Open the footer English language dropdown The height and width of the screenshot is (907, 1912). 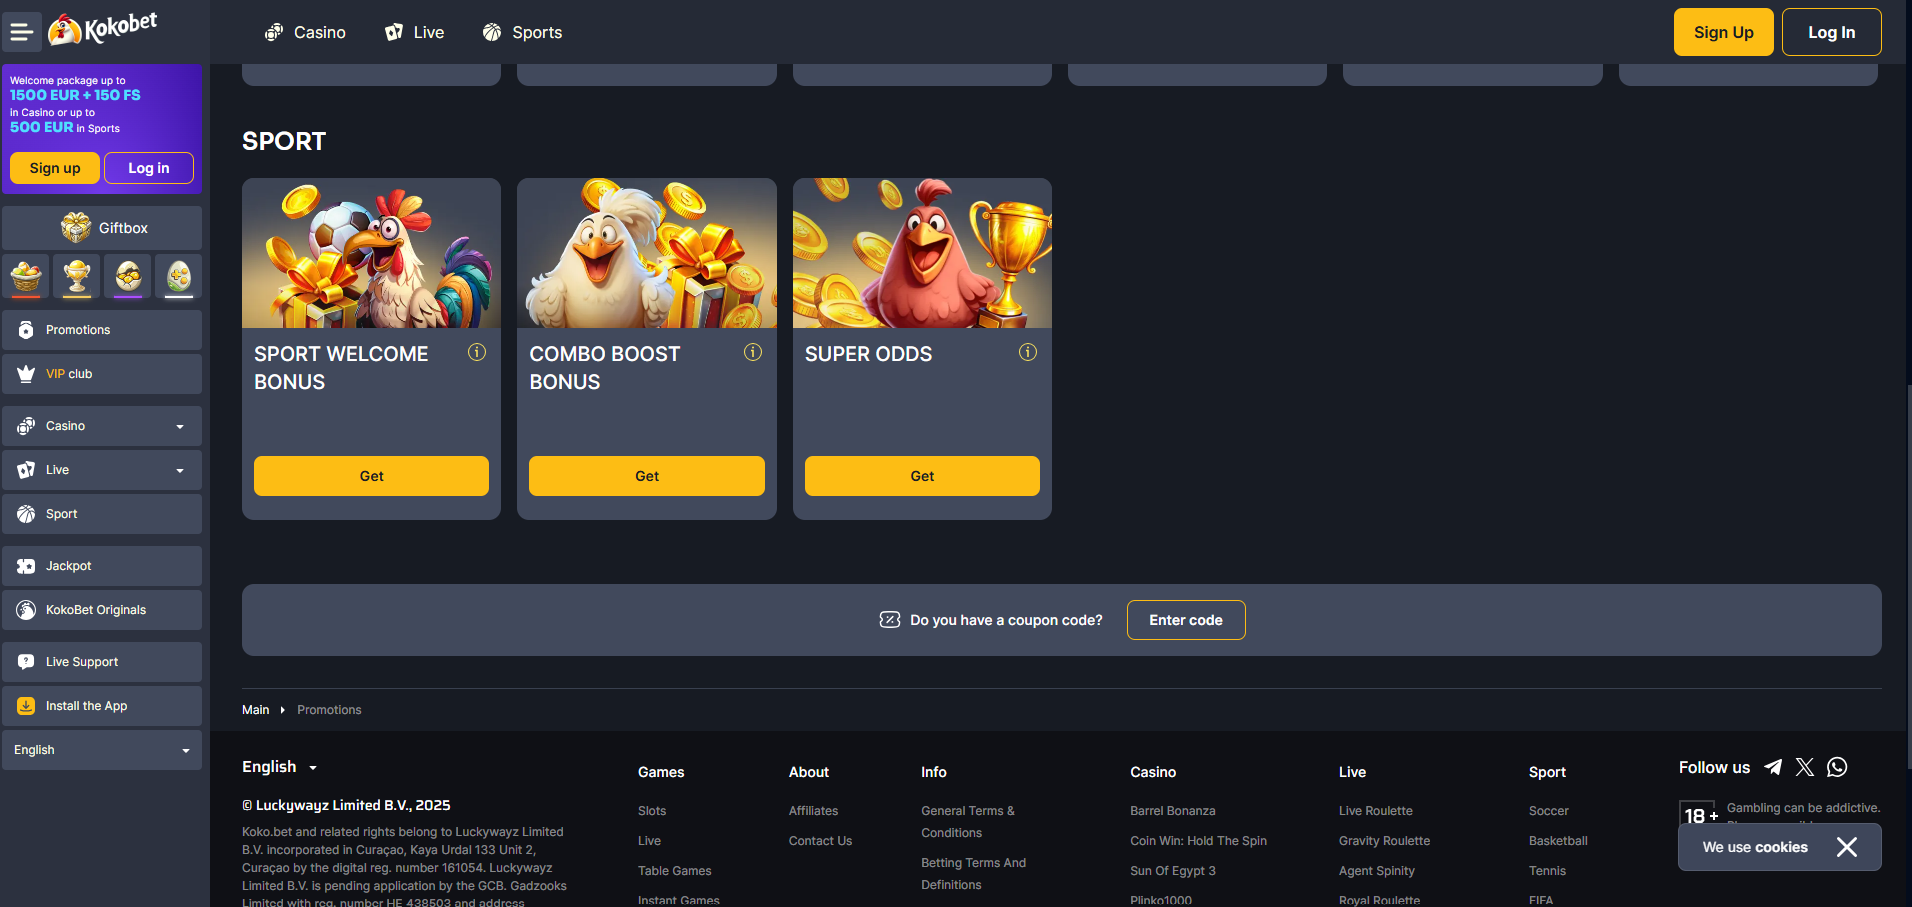pyautogui.click(x=280, y=767)
